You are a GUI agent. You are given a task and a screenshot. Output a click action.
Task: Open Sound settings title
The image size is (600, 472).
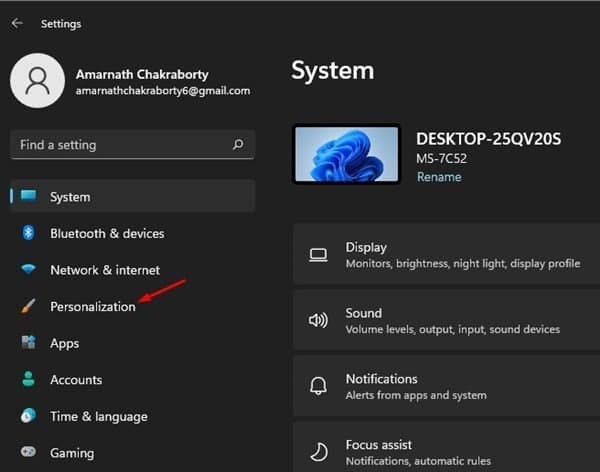tap(364, 313)
